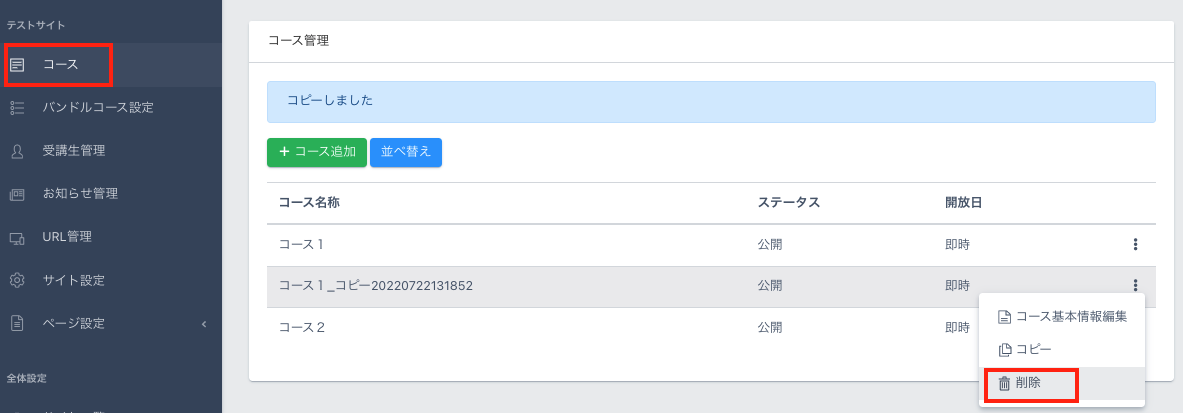Expand the ページ設定 submenu chevron
This screenshot has height=413, width=1183.
click(x=204, y=323)
